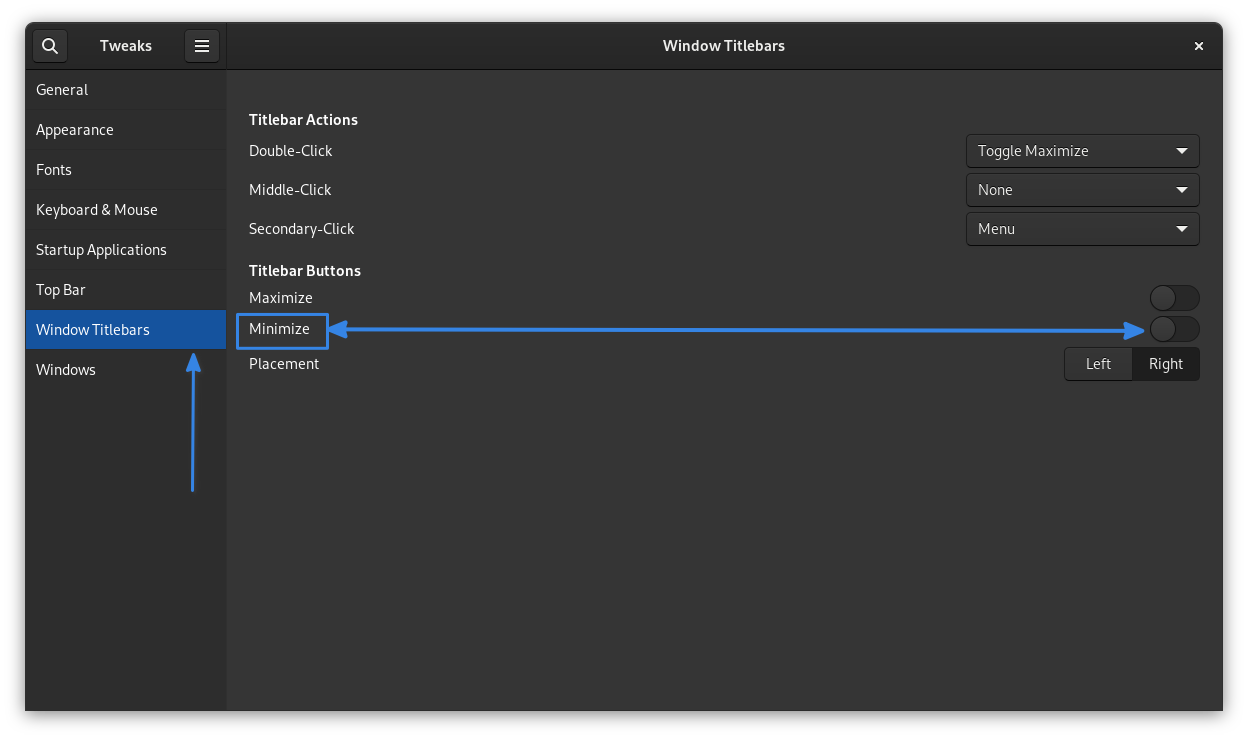Click the Secondary-Click dropdown arrow
Image resolution: width=1248 pixels, height=739 pixels.
1182,229
